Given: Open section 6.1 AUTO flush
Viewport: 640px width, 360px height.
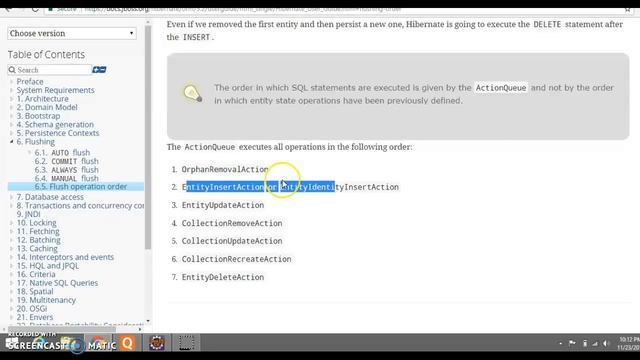Looking at the screenshot, I should point(62,153).
